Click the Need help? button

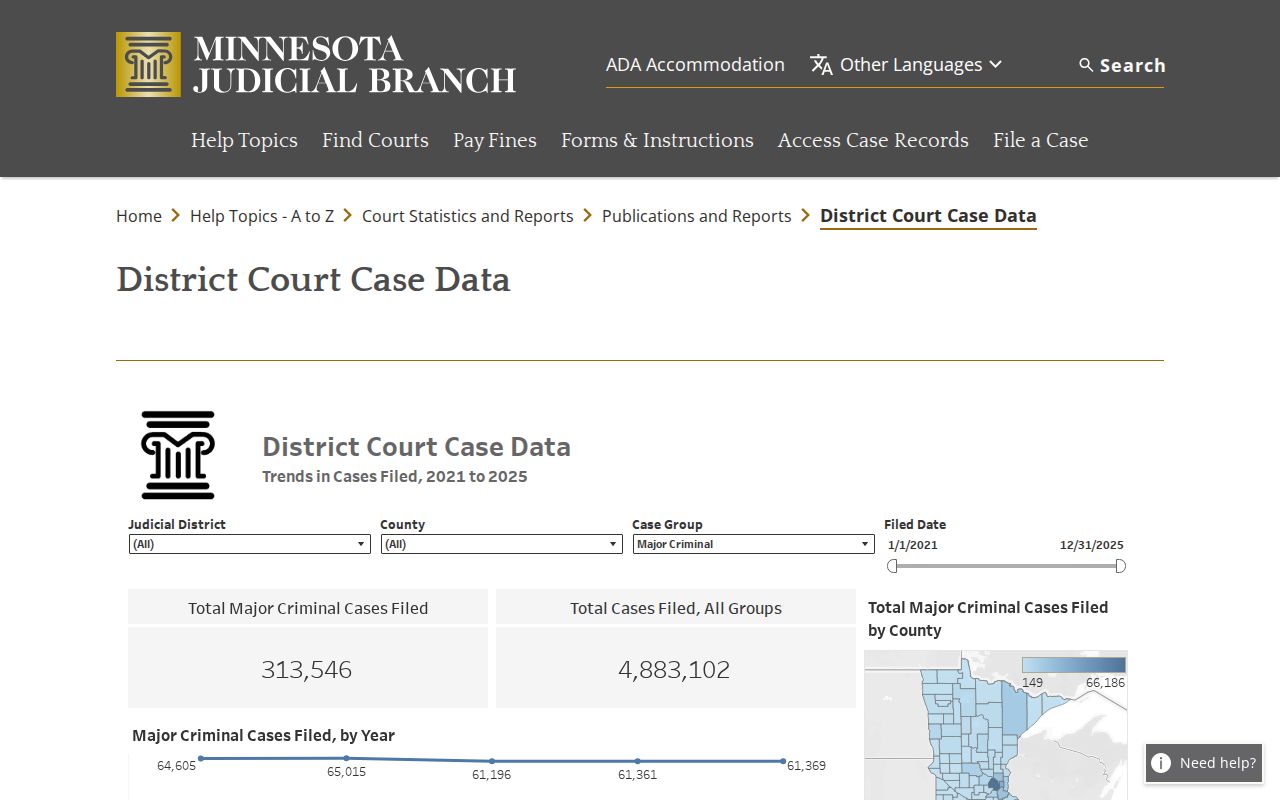[x=1205, y=763]
